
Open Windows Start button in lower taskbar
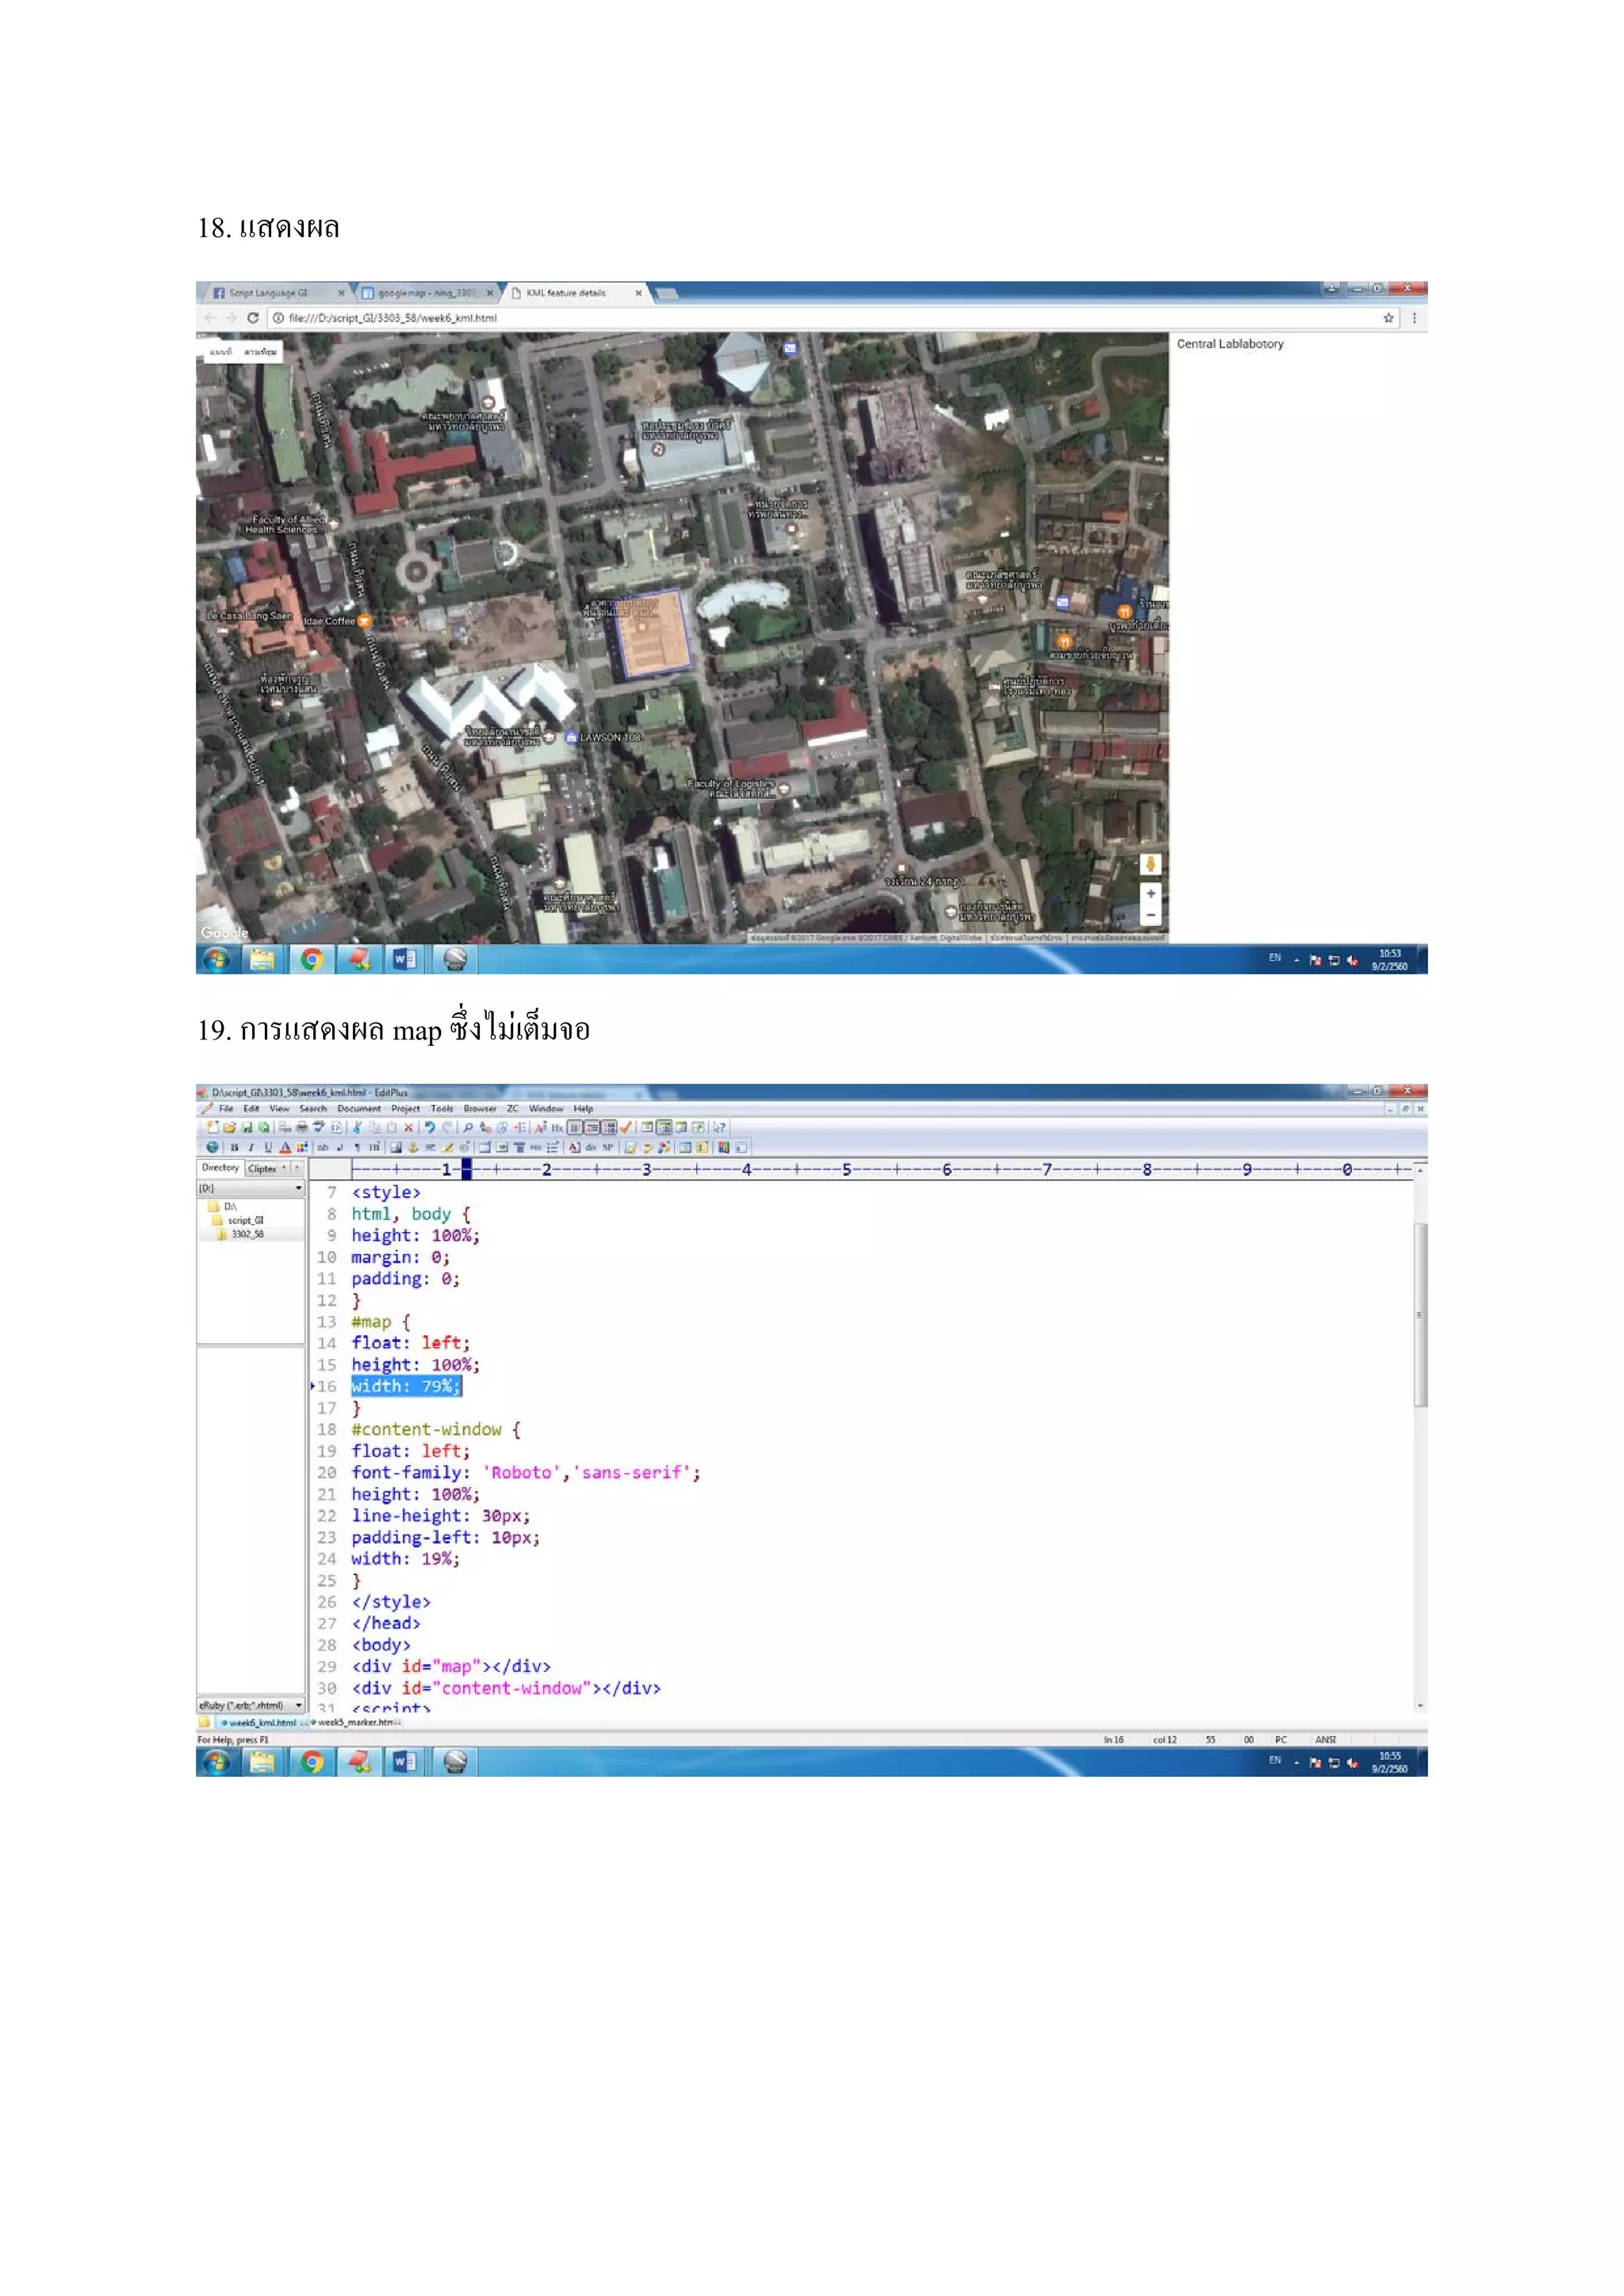coord(216,1762)
